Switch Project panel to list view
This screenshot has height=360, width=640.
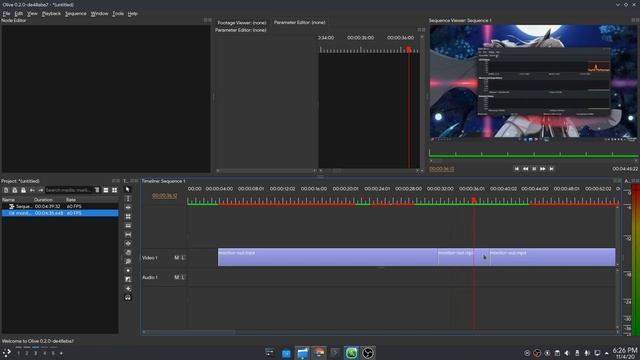106,190
